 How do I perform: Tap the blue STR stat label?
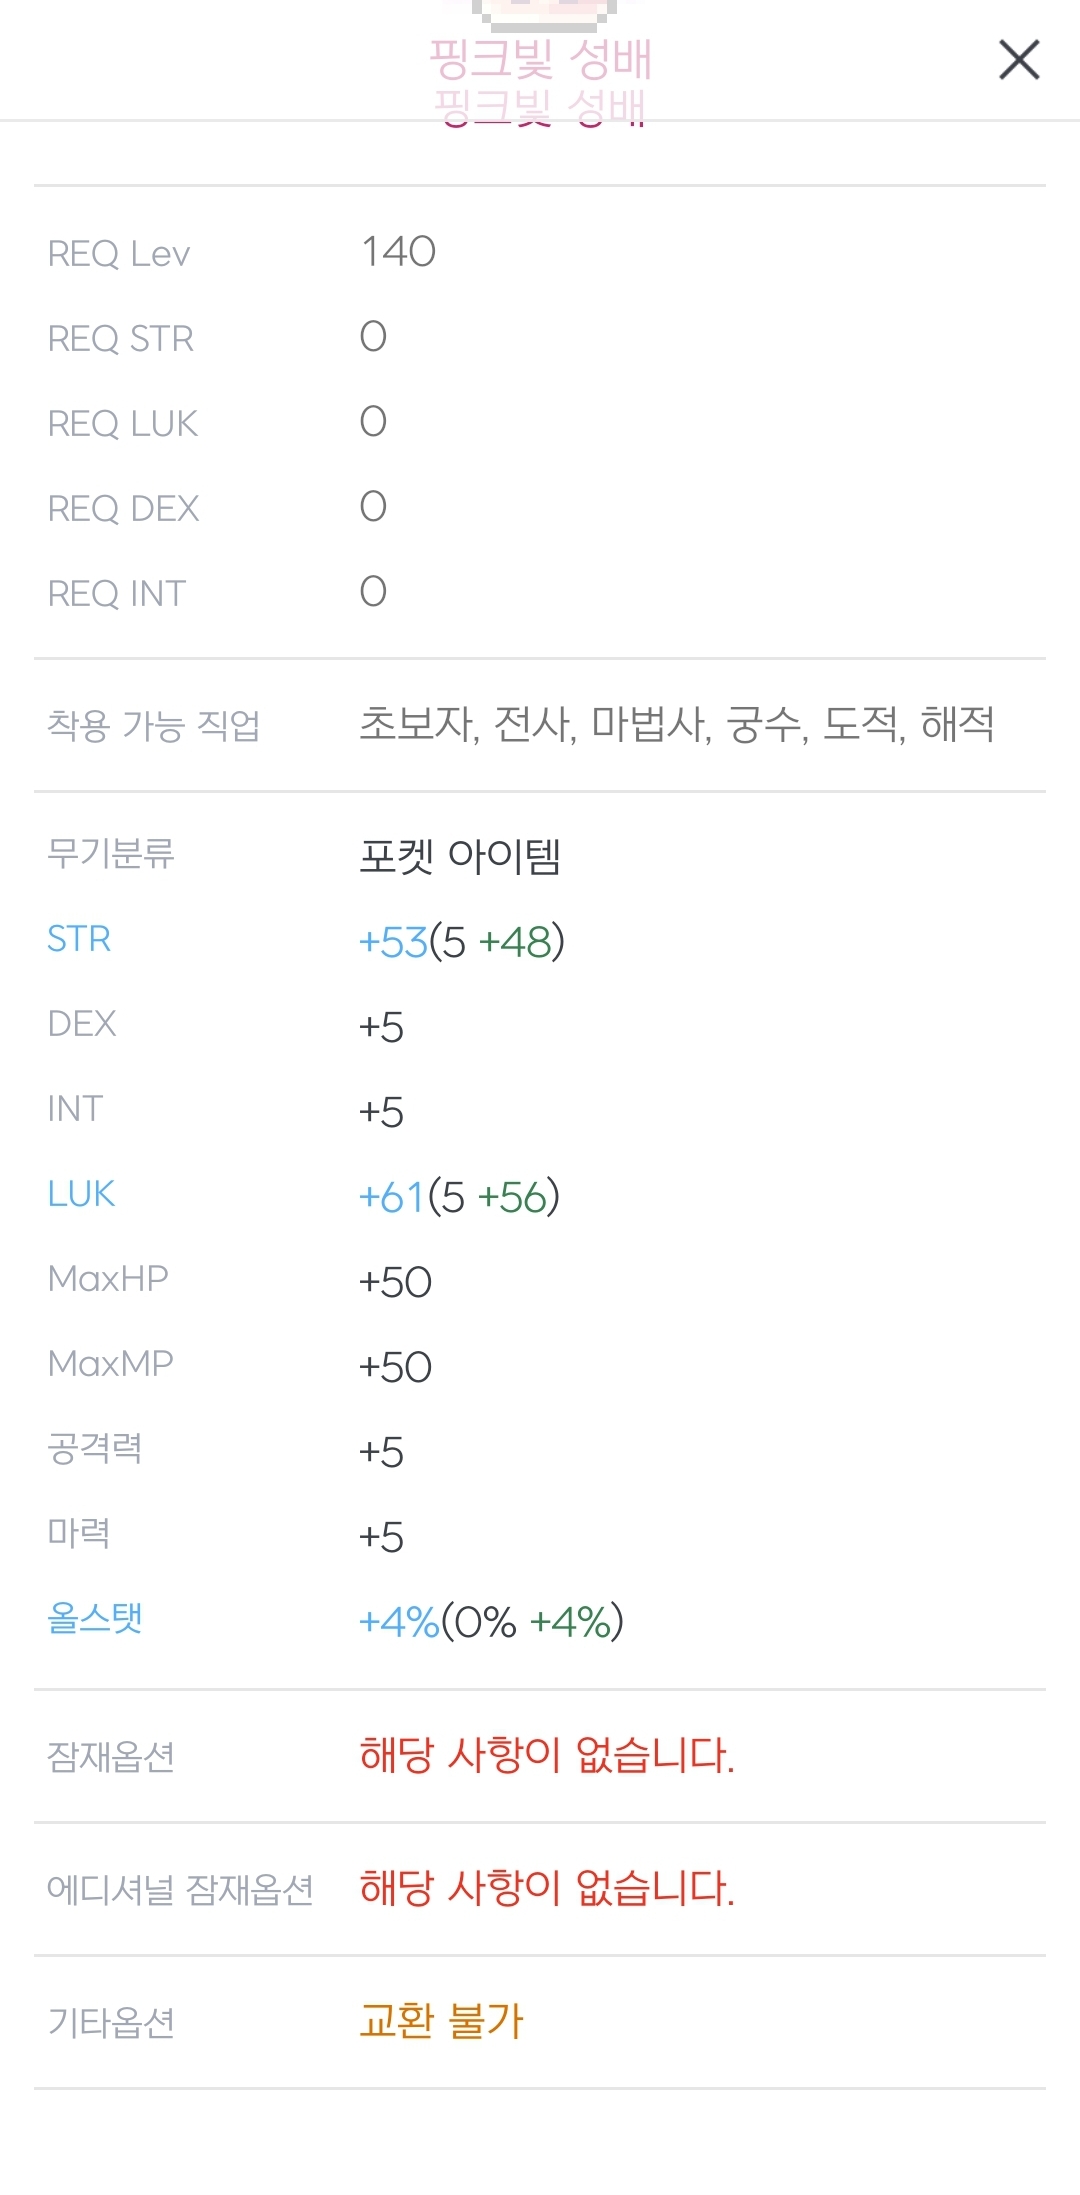pos(79,939)
